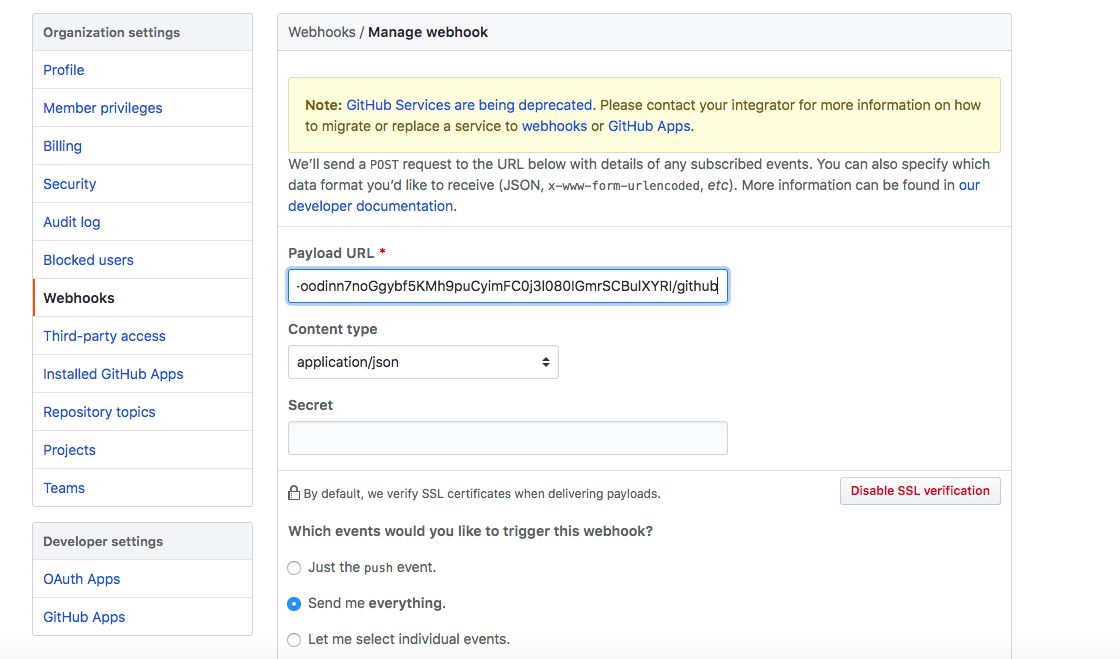Open the 'GitHub Apps' link in the note
The width and height of the screenshot is (1120, 659).
[649, 126]
